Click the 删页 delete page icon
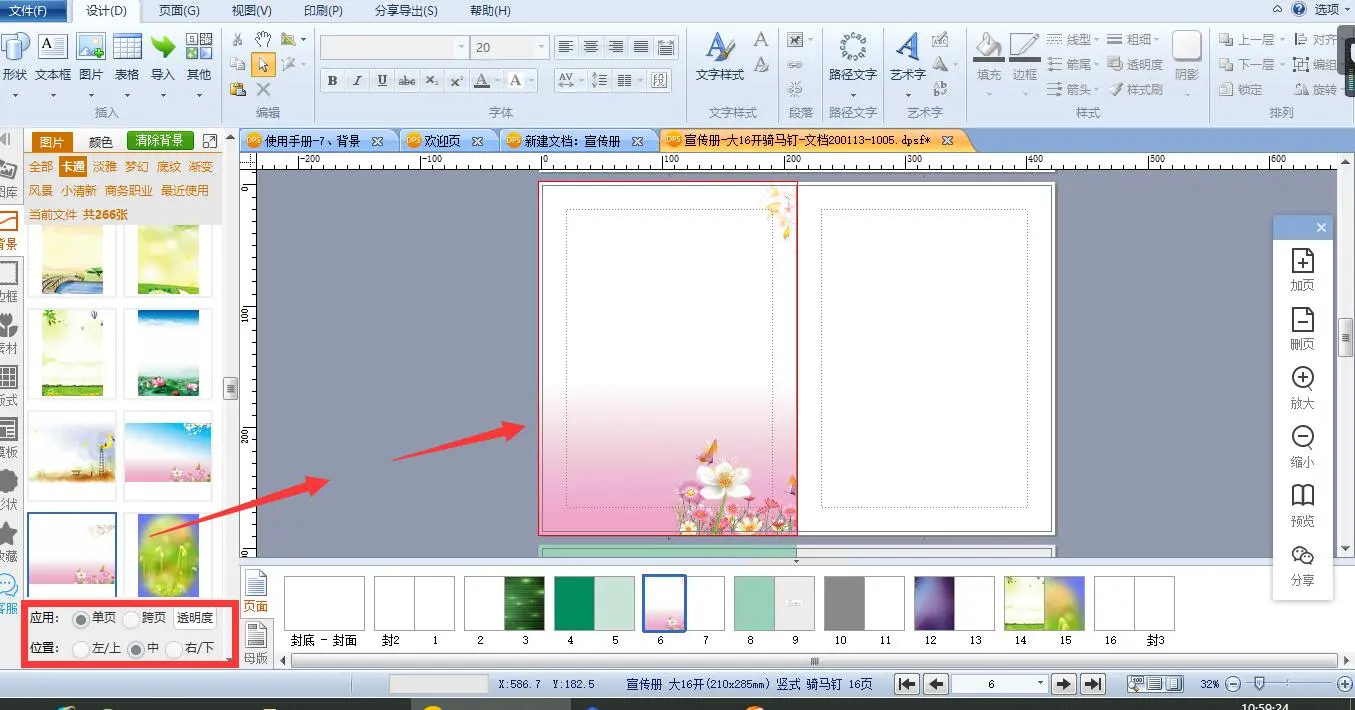 click(1302, 328)
